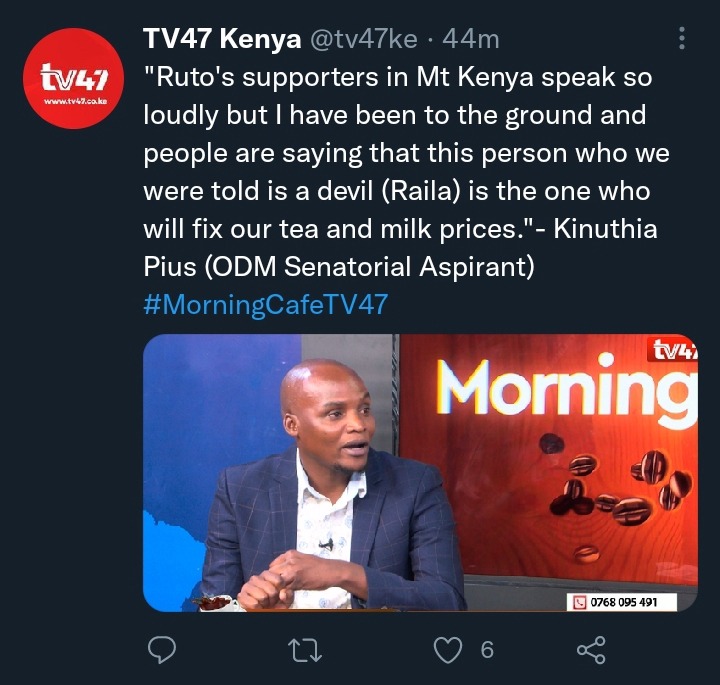Viewport: 720px width, 685px height.
Task: Retweet using the arrows icon
Action: [304, 650]
